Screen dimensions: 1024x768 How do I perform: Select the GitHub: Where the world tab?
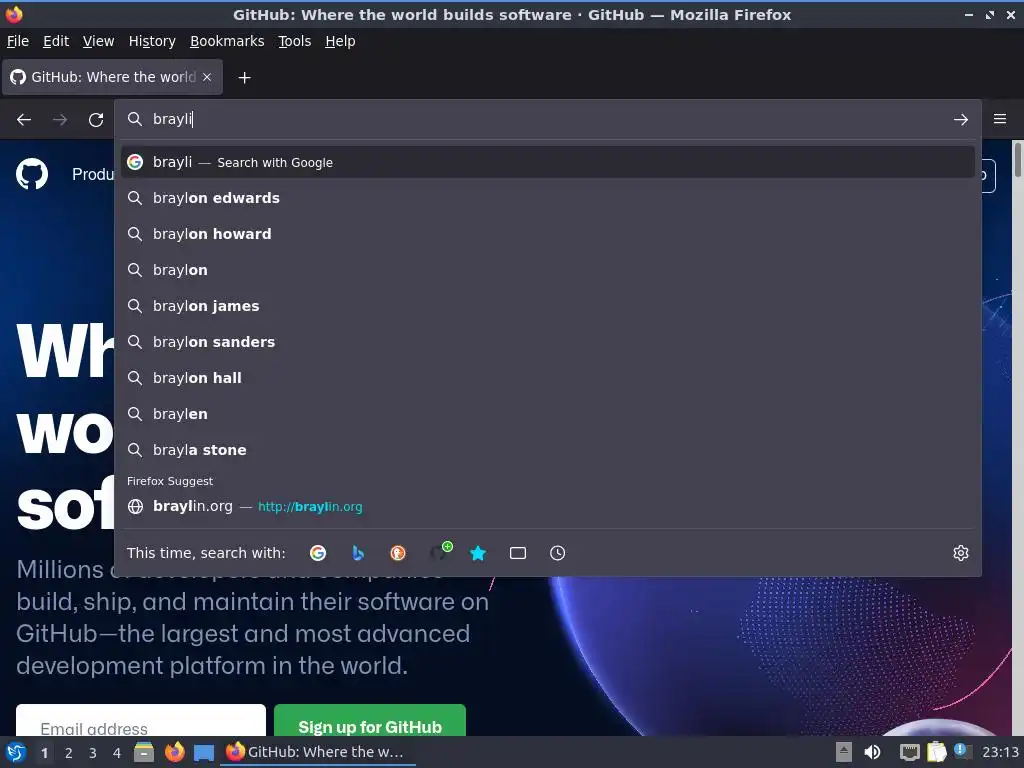(x=112, y=77)
